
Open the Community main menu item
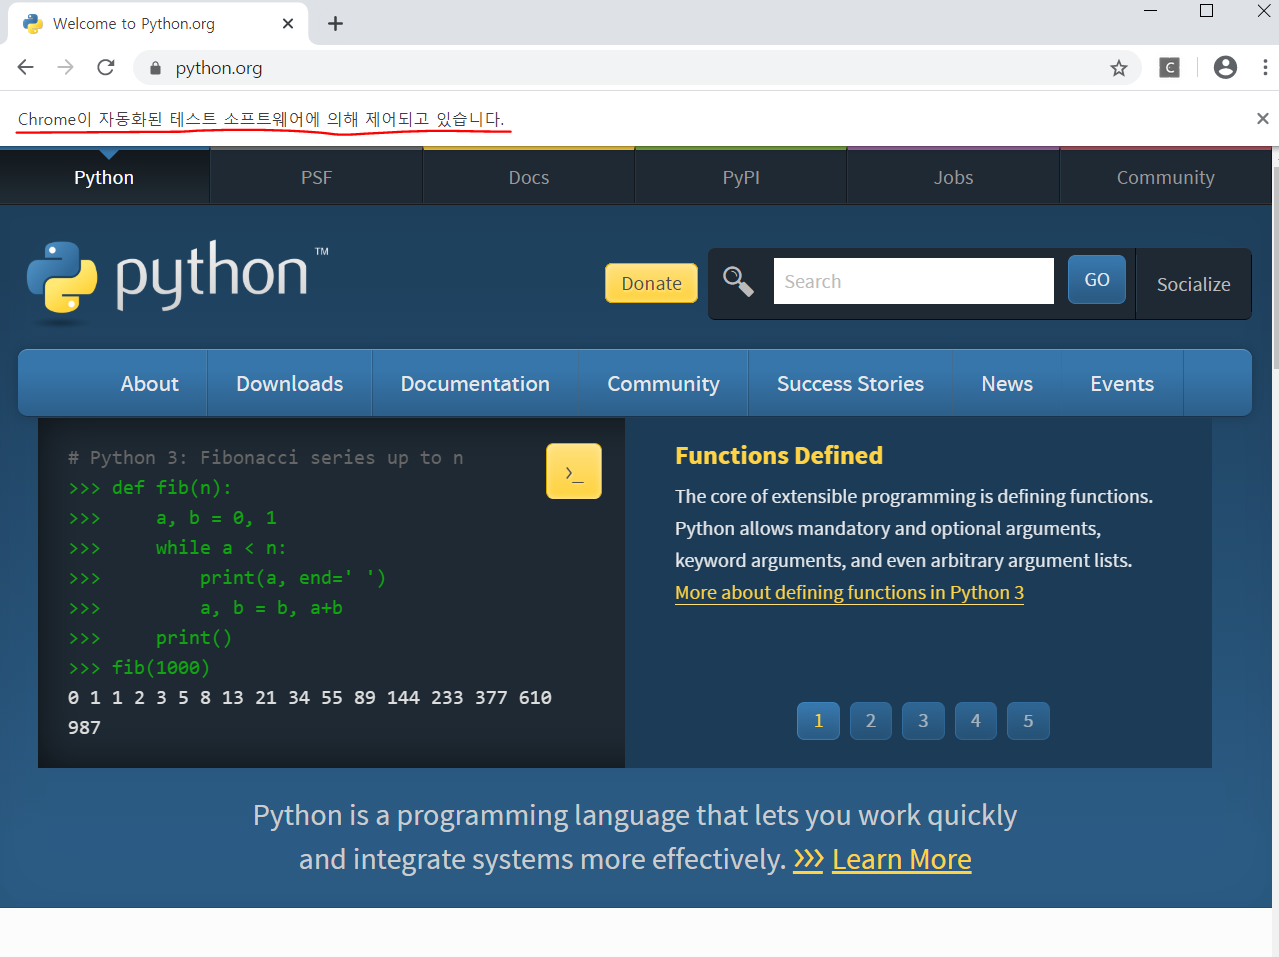(x=663, y=383)
